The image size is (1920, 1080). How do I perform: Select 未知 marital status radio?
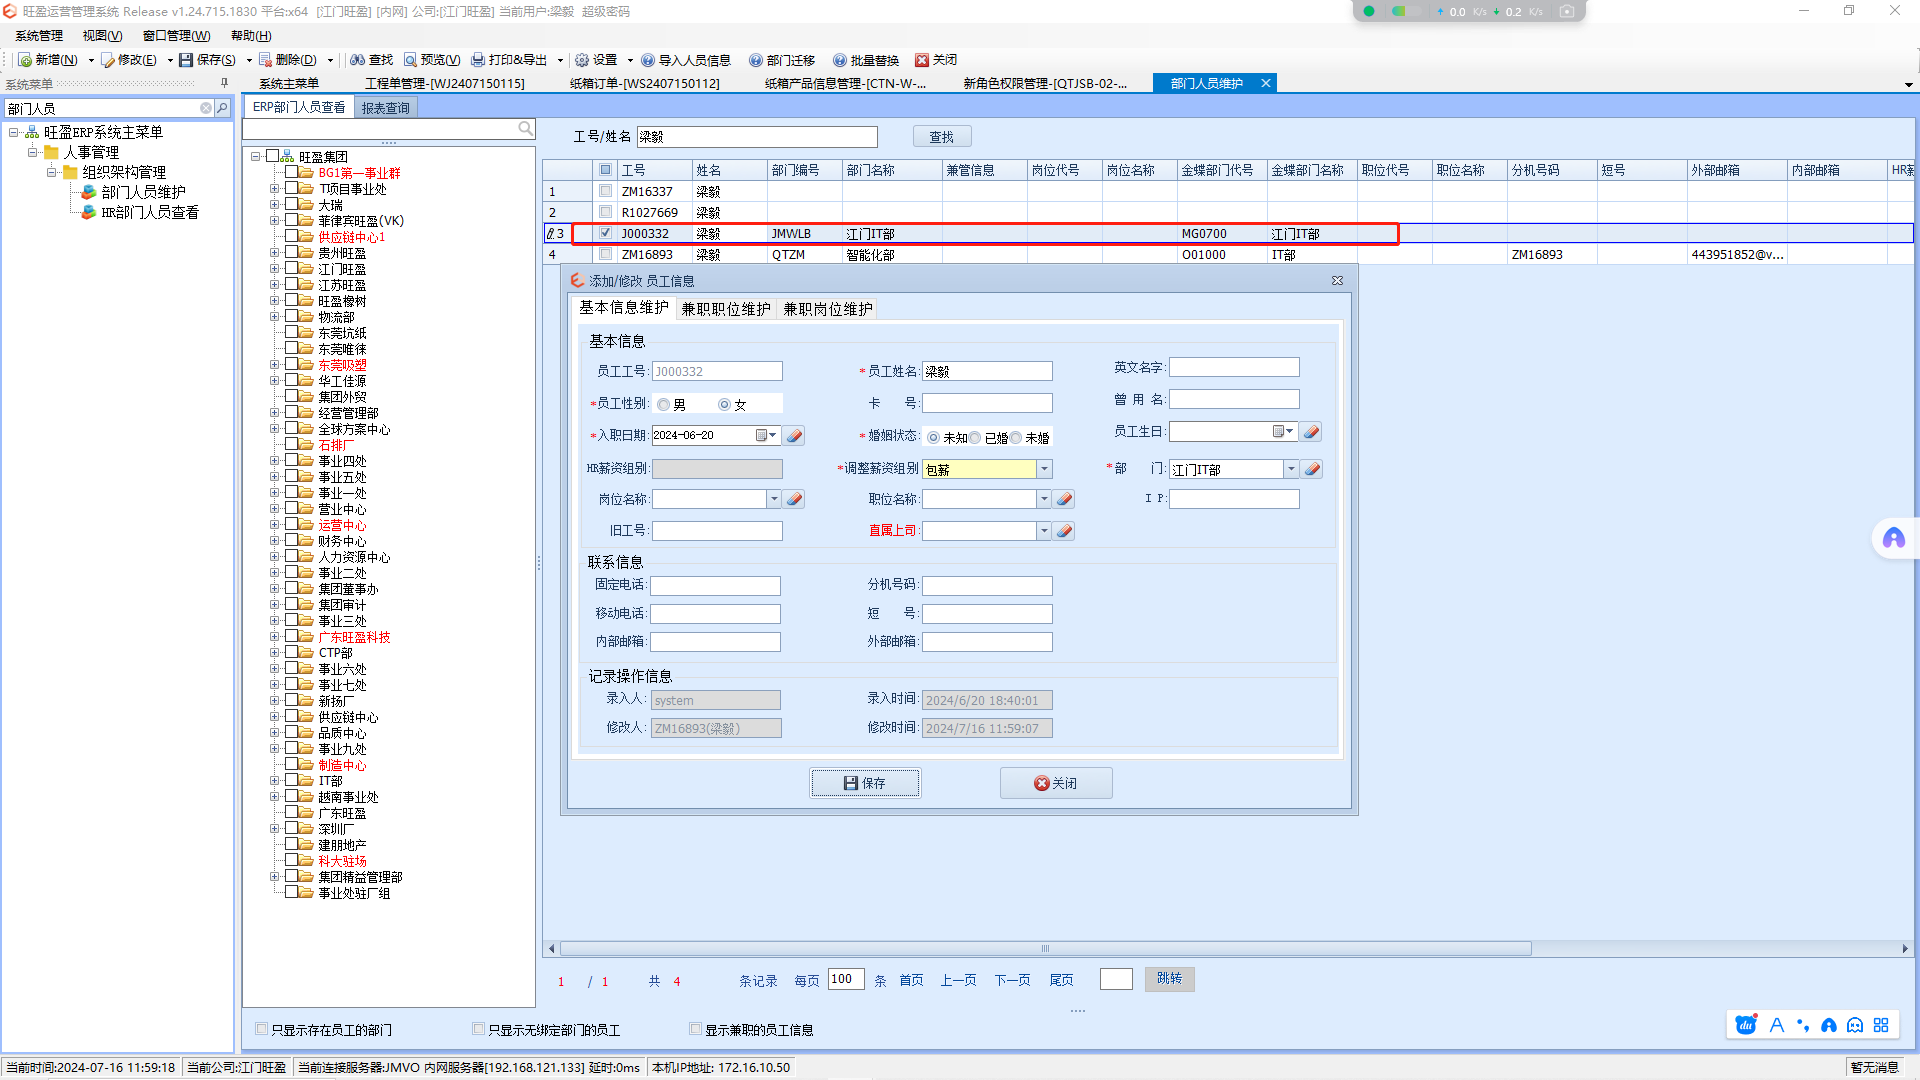pyautogui.click(x=933, y=438)
